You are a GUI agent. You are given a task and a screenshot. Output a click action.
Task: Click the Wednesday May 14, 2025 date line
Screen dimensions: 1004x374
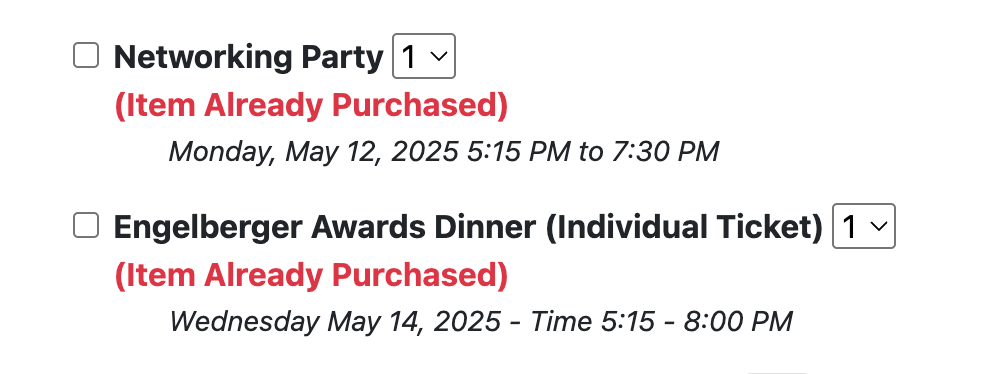click(x=482, y=321)
